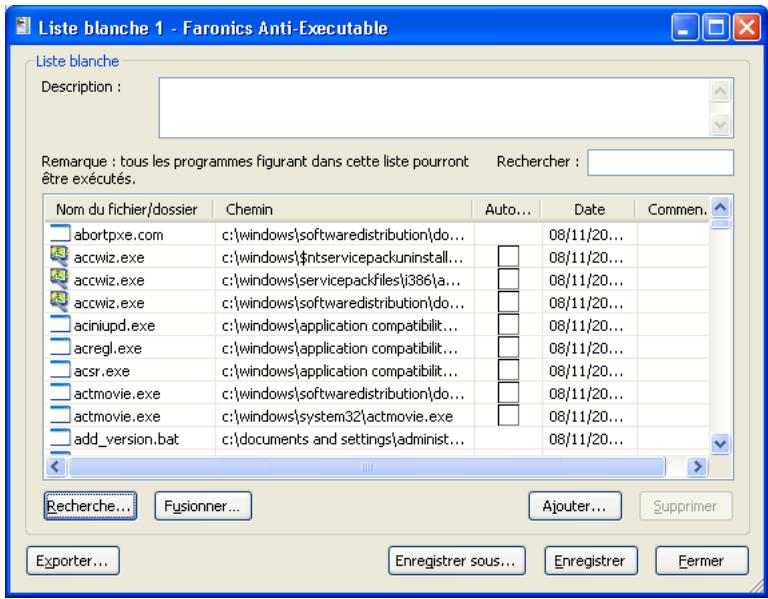Select the acregl.exe file name
768x599 pixels.
click(108, 348)
